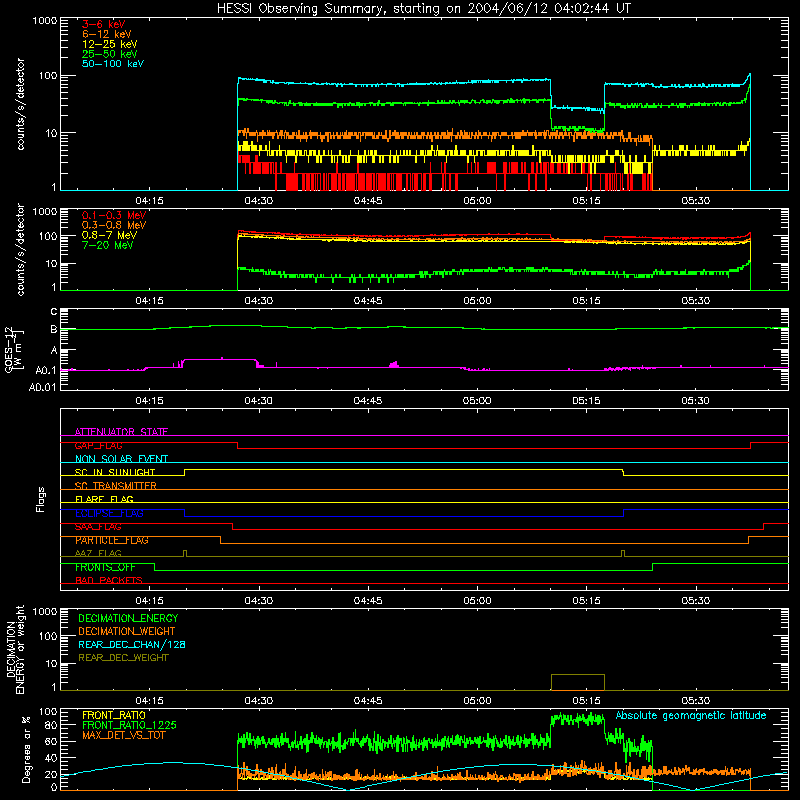Select the 7-20 MeV legend entry
The width and height of the screenshot is (800, 800).
107,245
